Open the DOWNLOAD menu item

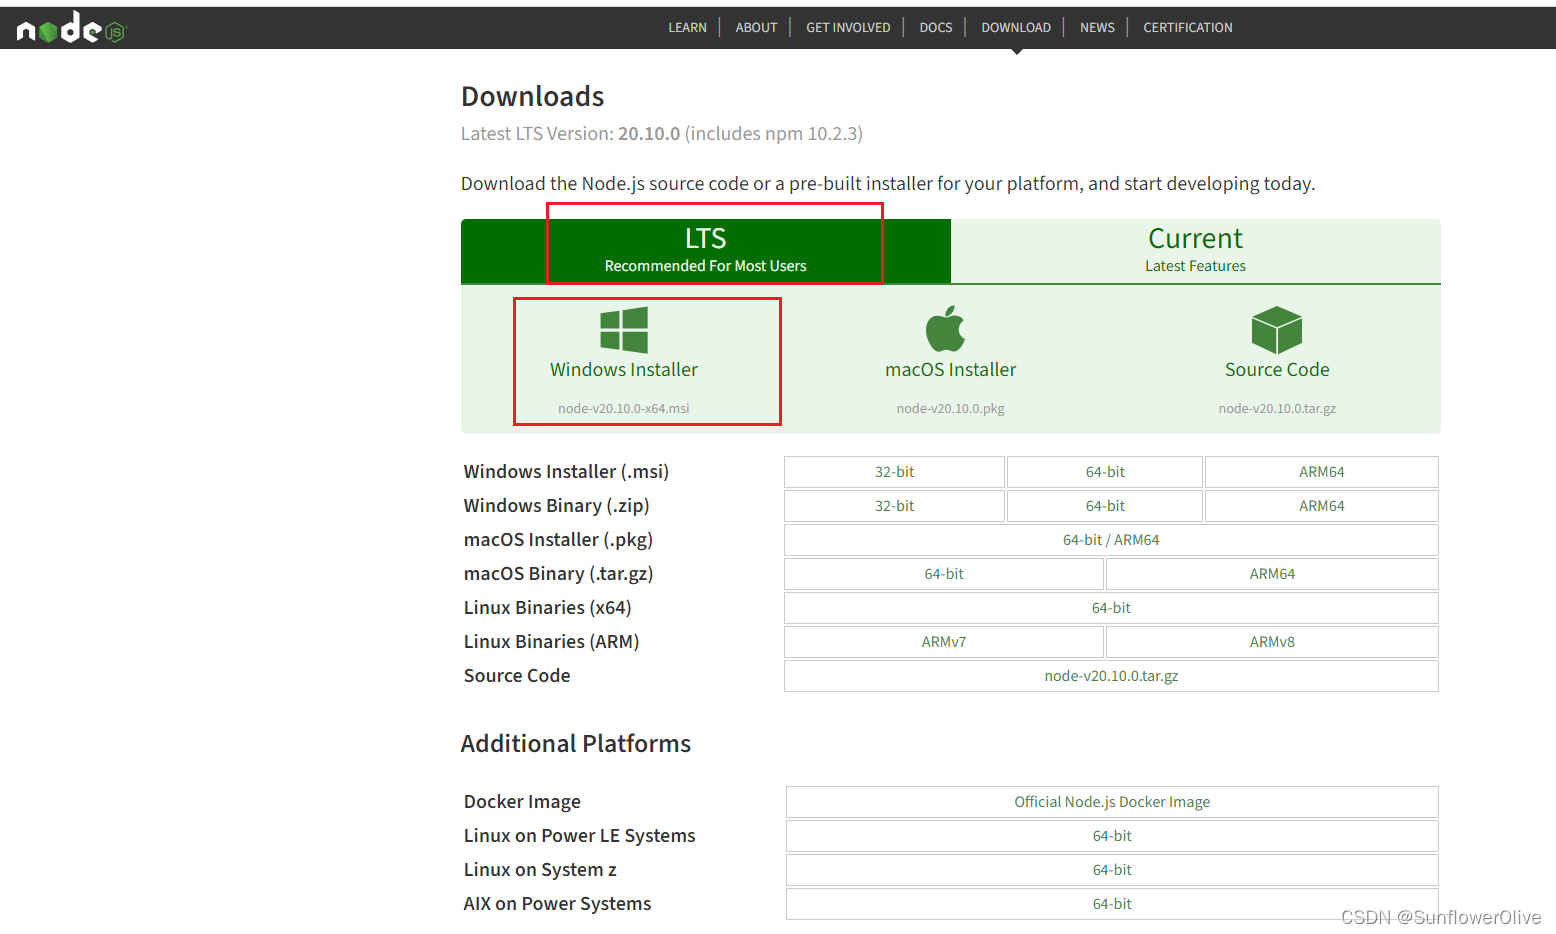(1016, 28)
